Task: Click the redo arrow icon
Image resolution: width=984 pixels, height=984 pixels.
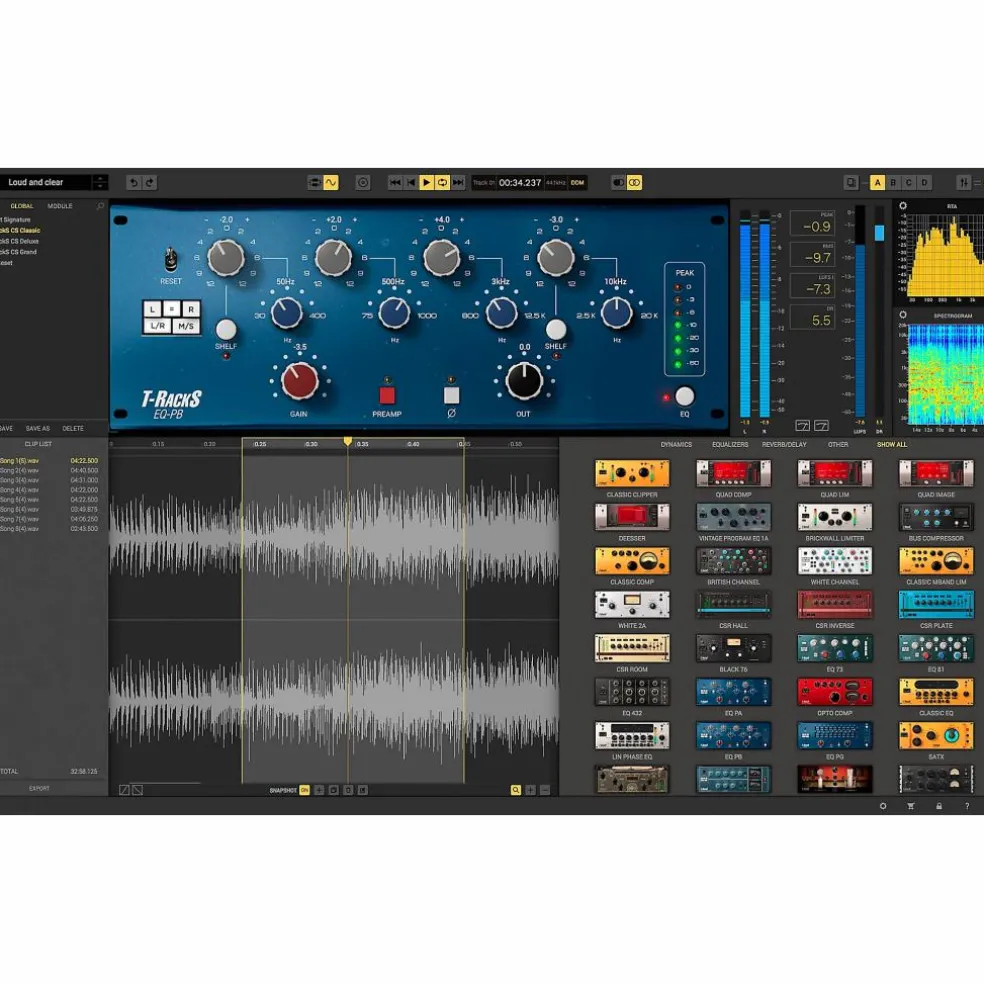Action: point(149,183)
